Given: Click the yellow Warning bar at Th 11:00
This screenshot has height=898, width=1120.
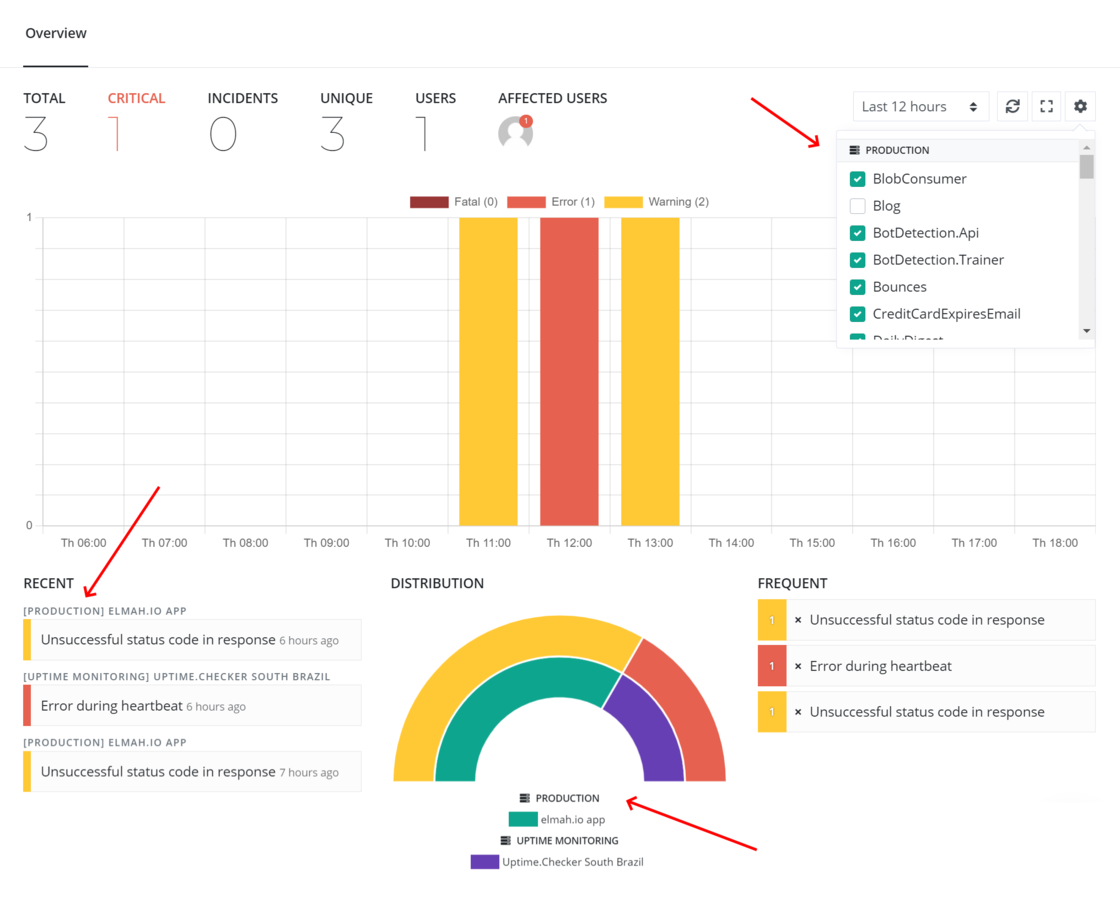Looking at the screenshot, I should point(489,371).
